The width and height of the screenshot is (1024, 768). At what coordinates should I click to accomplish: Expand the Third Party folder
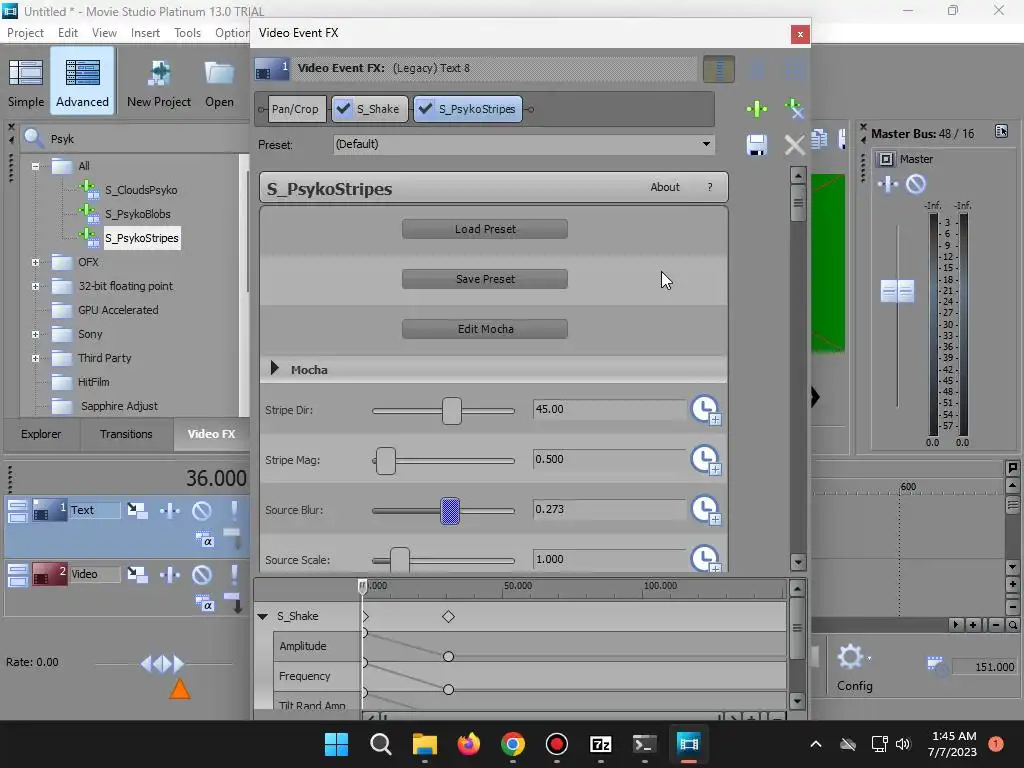pyautogui.click(x=35, y=358)
